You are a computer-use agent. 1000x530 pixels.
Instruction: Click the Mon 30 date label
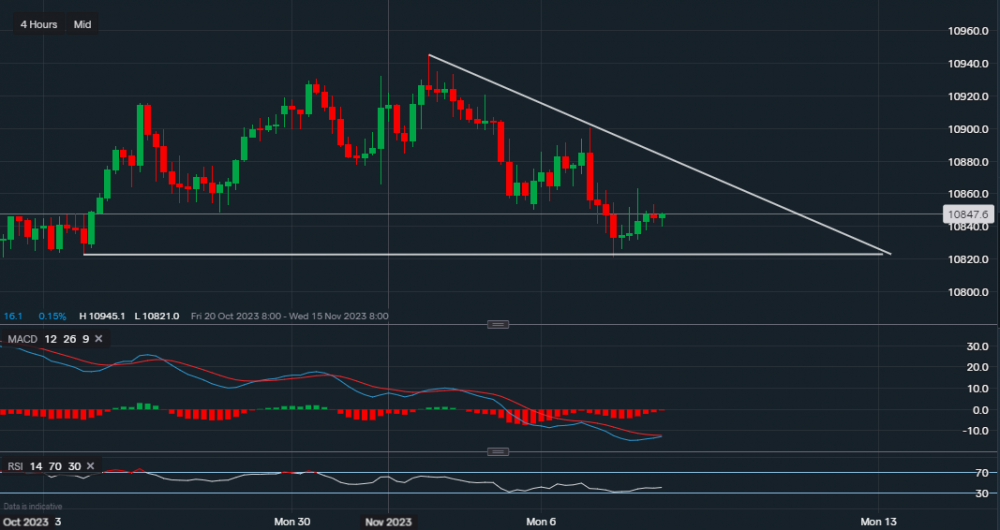(x=292, y=521)
